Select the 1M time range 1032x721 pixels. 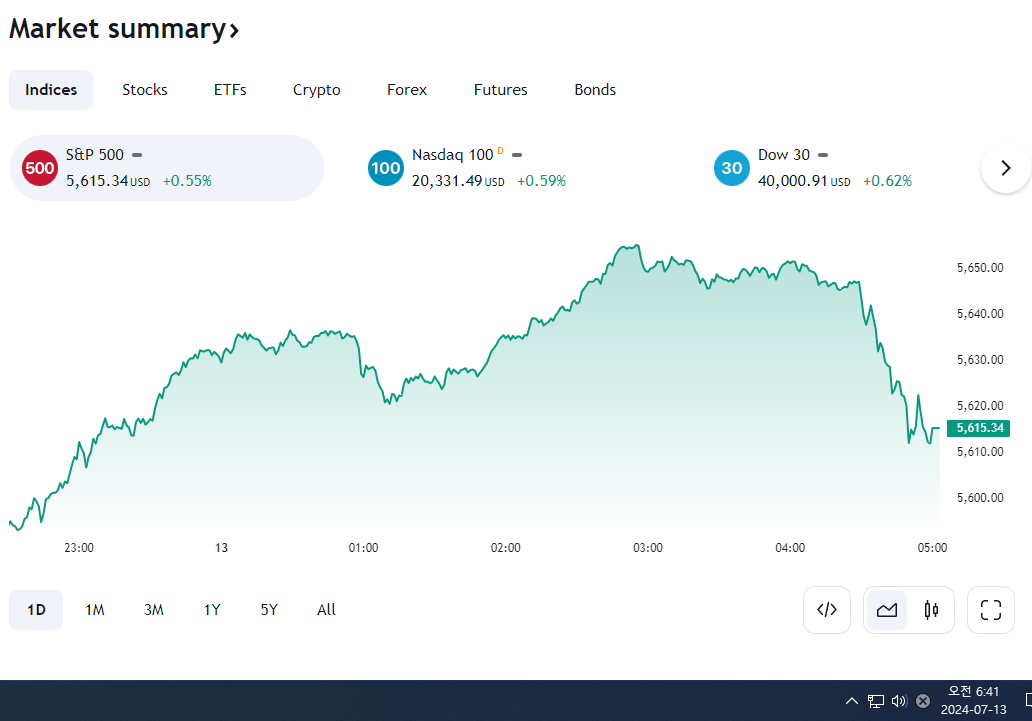tap(95, 610)
